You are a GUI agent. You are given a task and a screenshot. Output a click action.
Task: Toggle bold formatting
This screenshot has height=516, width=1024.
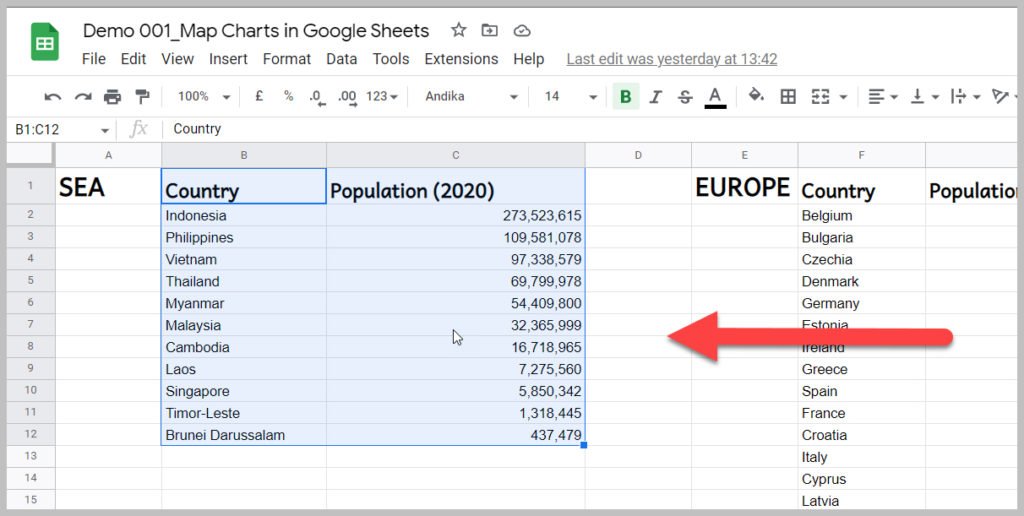[626, 97]
